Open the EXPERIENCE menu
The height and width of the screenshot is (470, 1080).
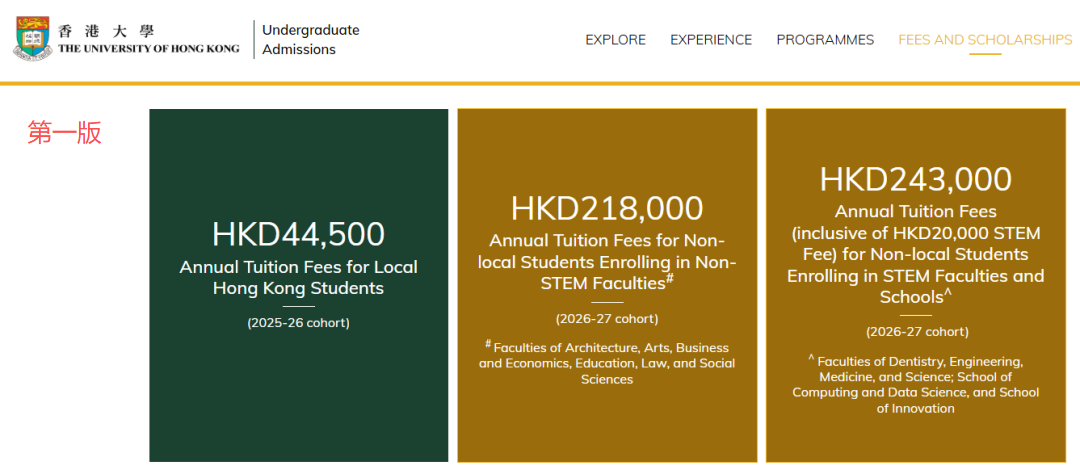click(x=711, y=40)
